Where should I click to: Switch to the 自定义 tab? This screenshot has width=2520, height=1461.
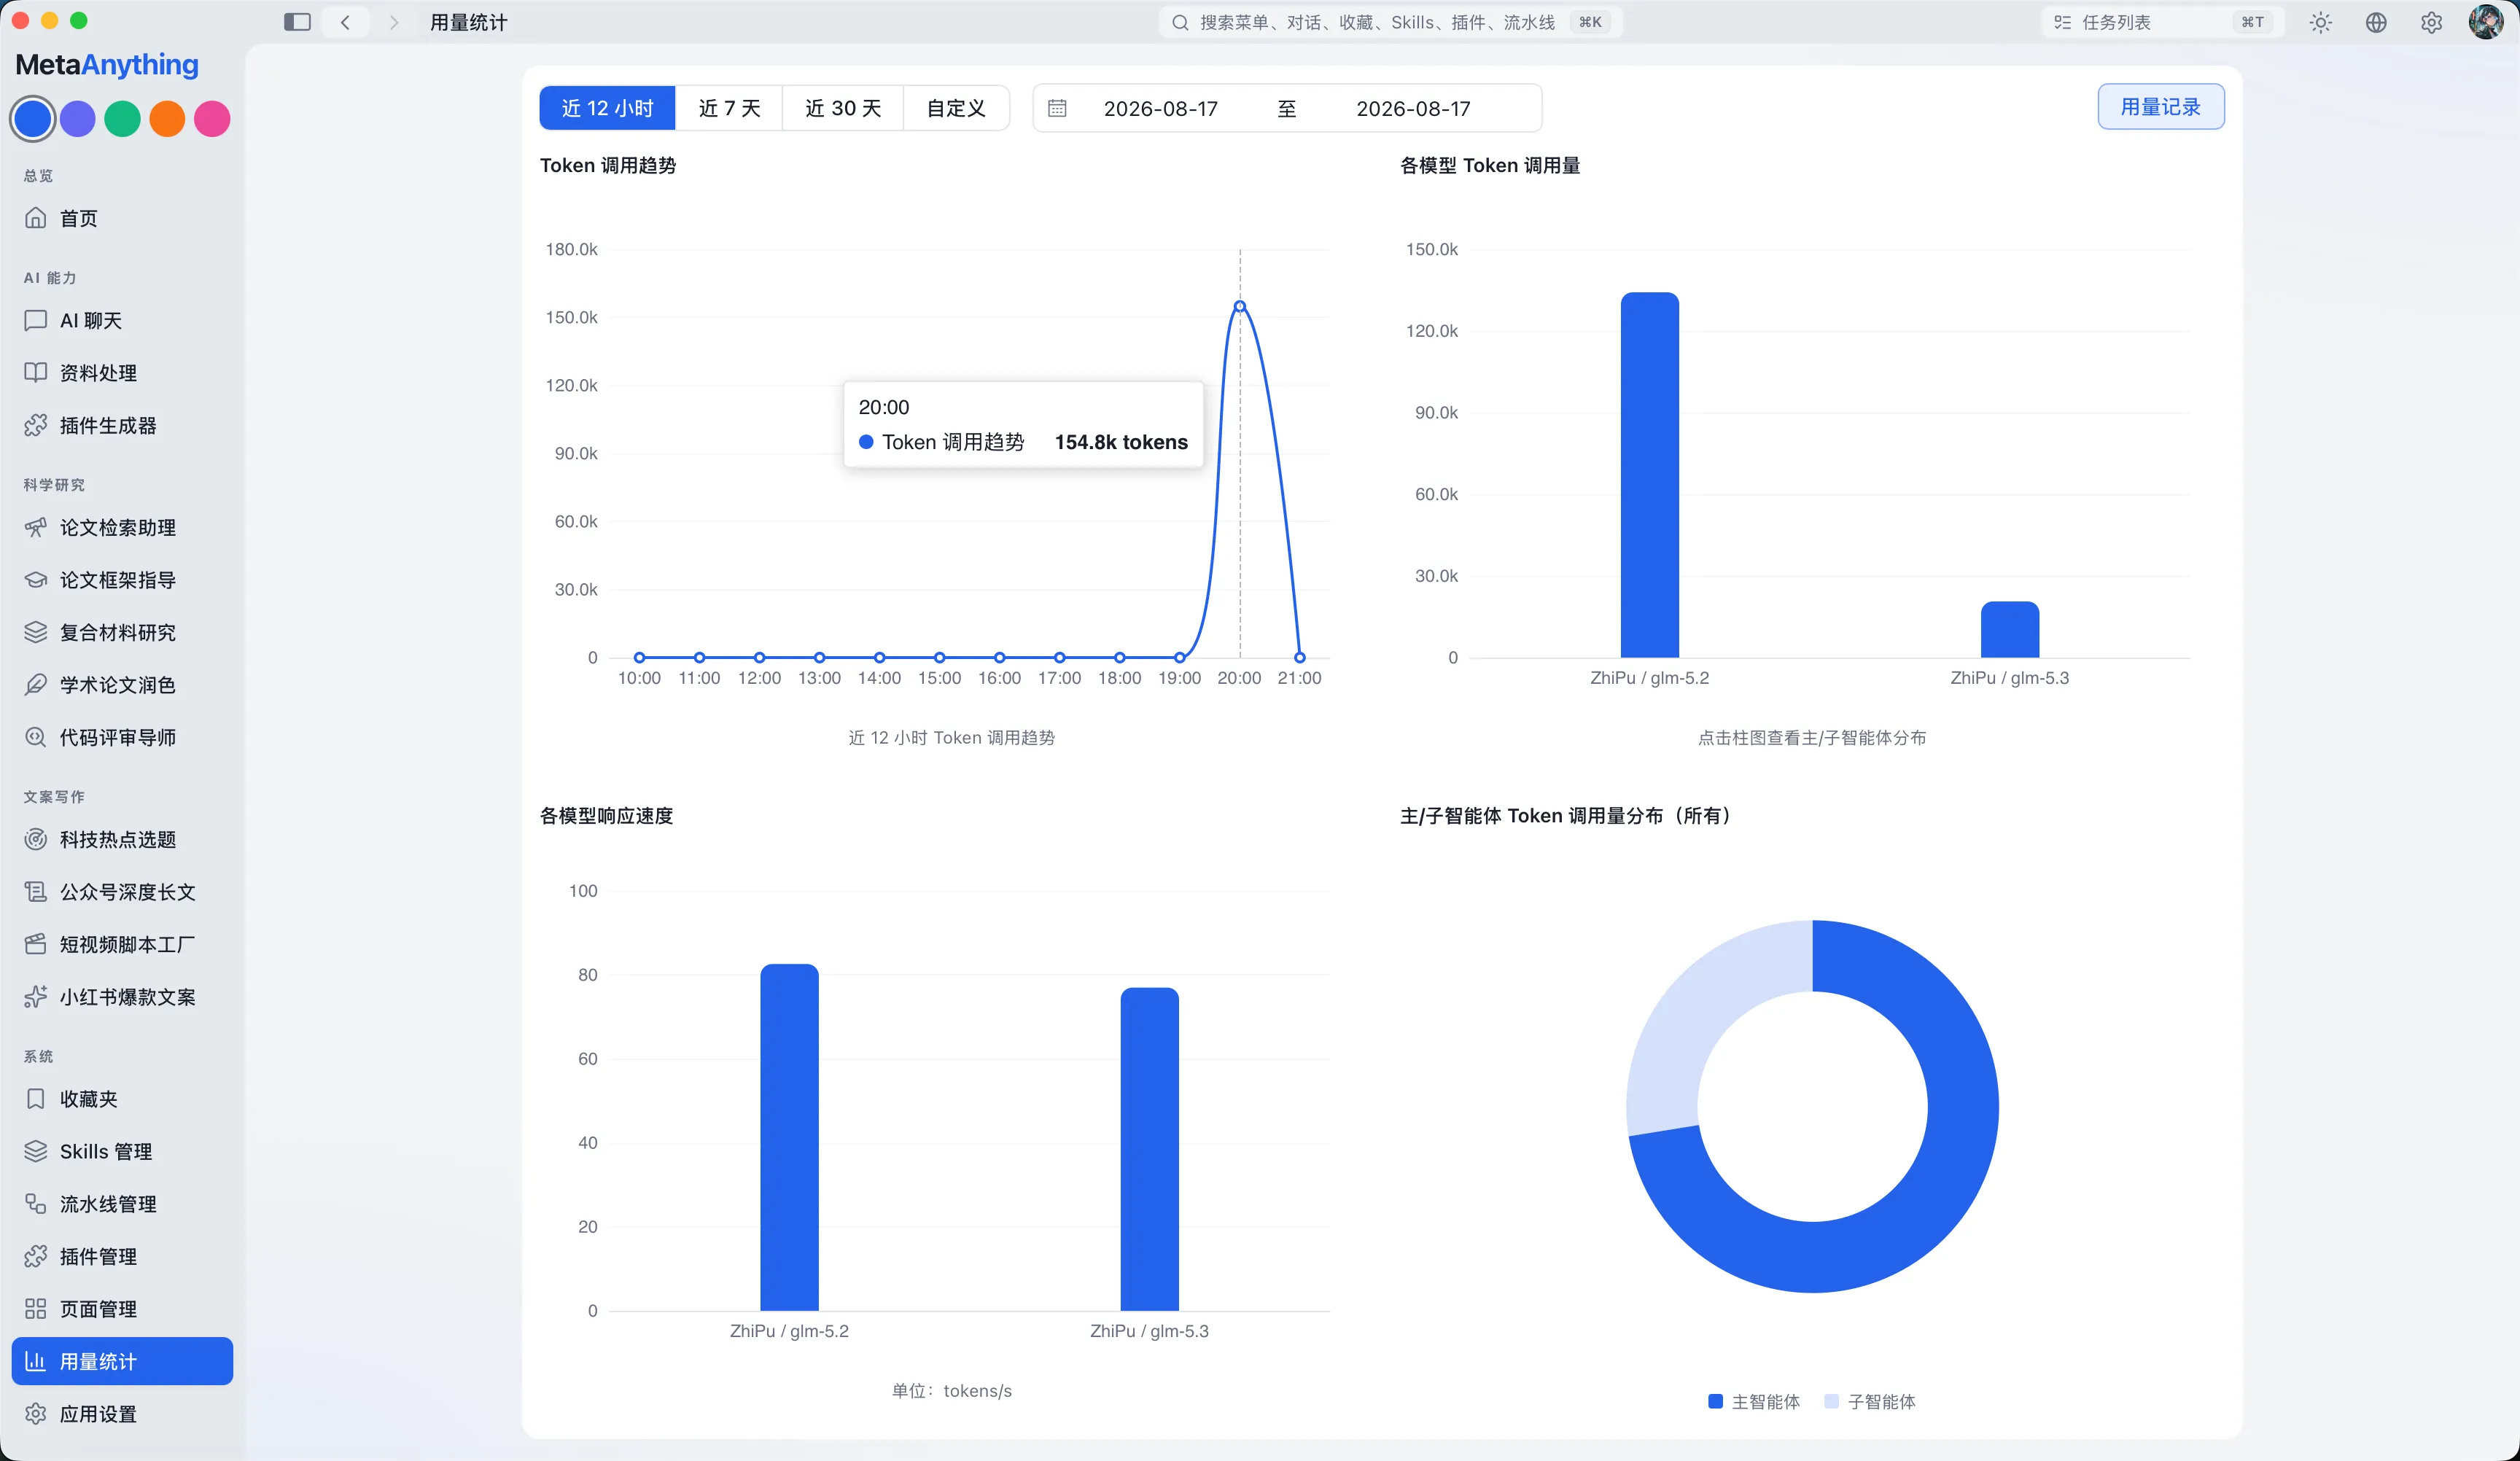tap(956, 108)
